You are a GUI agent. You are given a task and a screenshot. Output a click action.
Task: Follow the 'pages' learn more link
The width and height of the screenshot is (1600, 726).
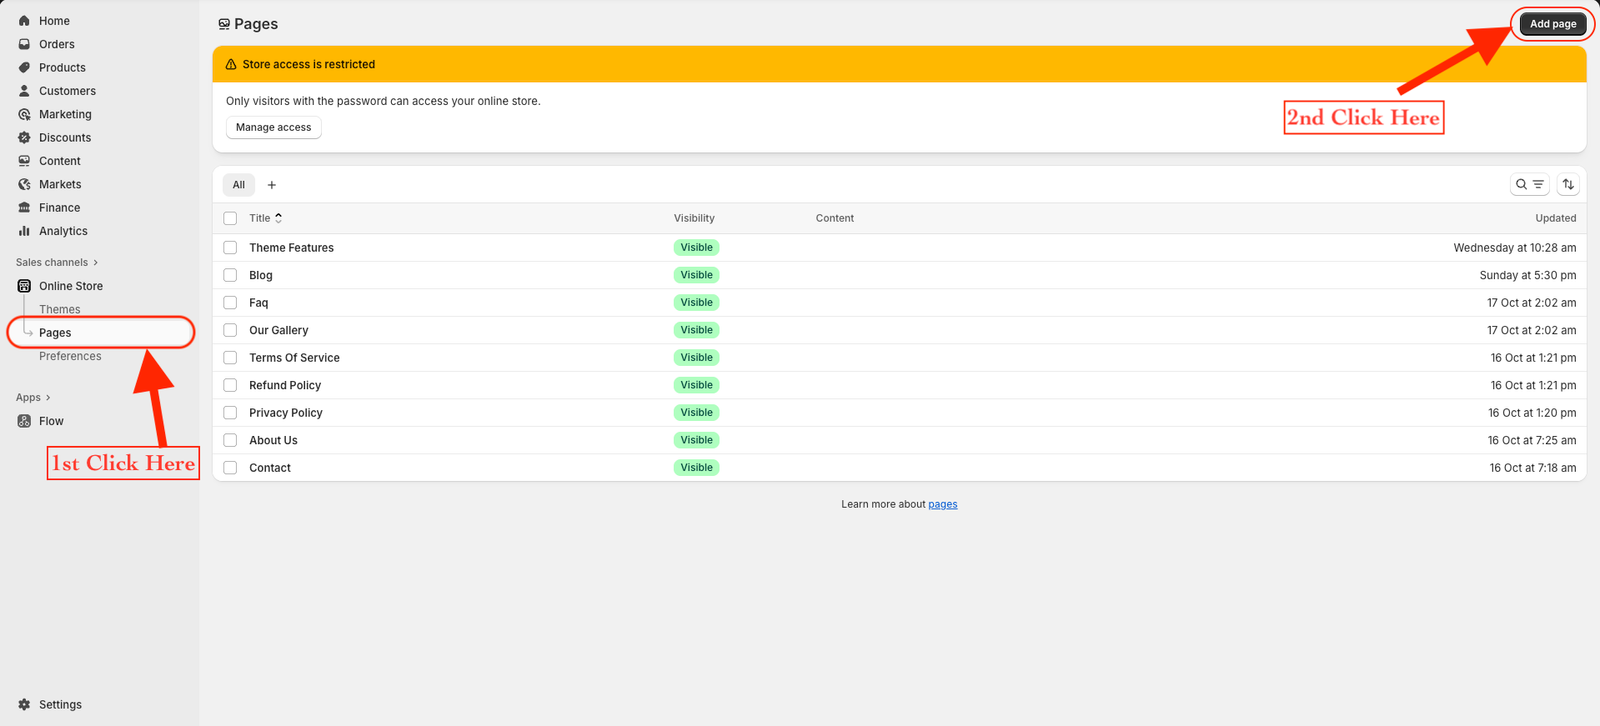942,505
